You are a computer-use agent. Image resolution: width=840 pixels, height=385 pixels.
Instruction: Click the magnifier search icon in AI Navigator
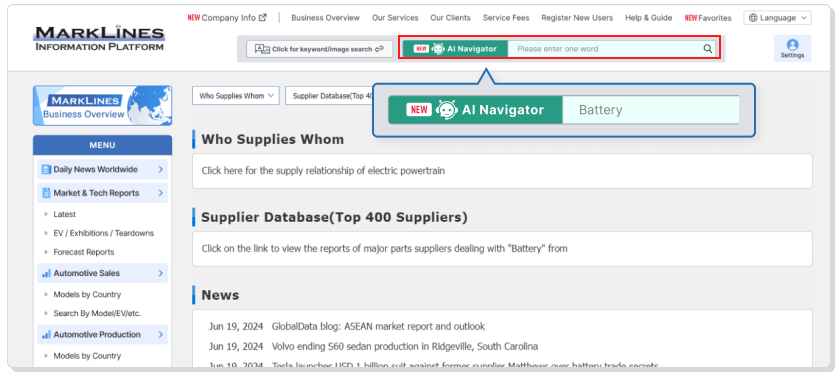point(708,49)
